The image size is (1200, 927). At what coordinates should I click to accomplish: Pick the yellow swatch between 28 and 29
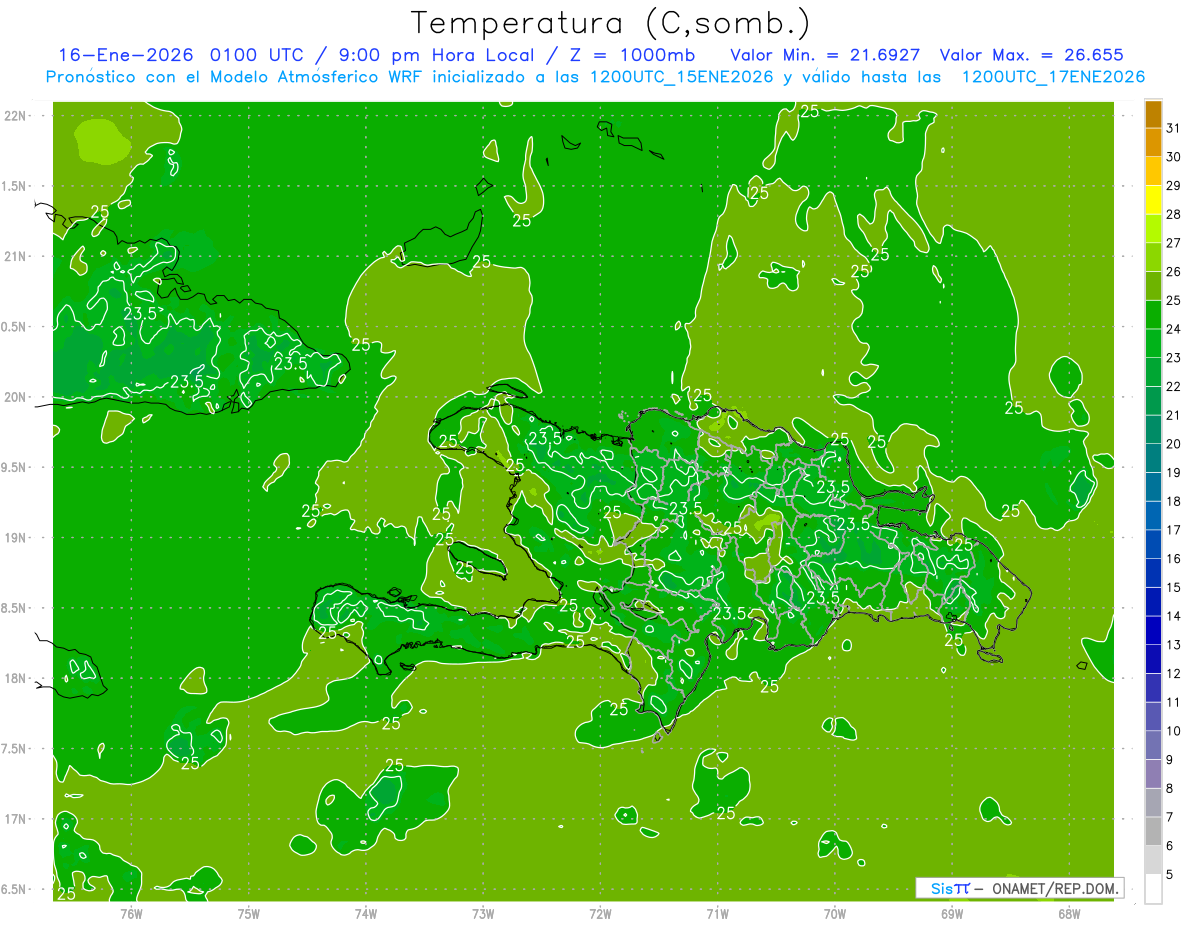tap(1153, 200)
